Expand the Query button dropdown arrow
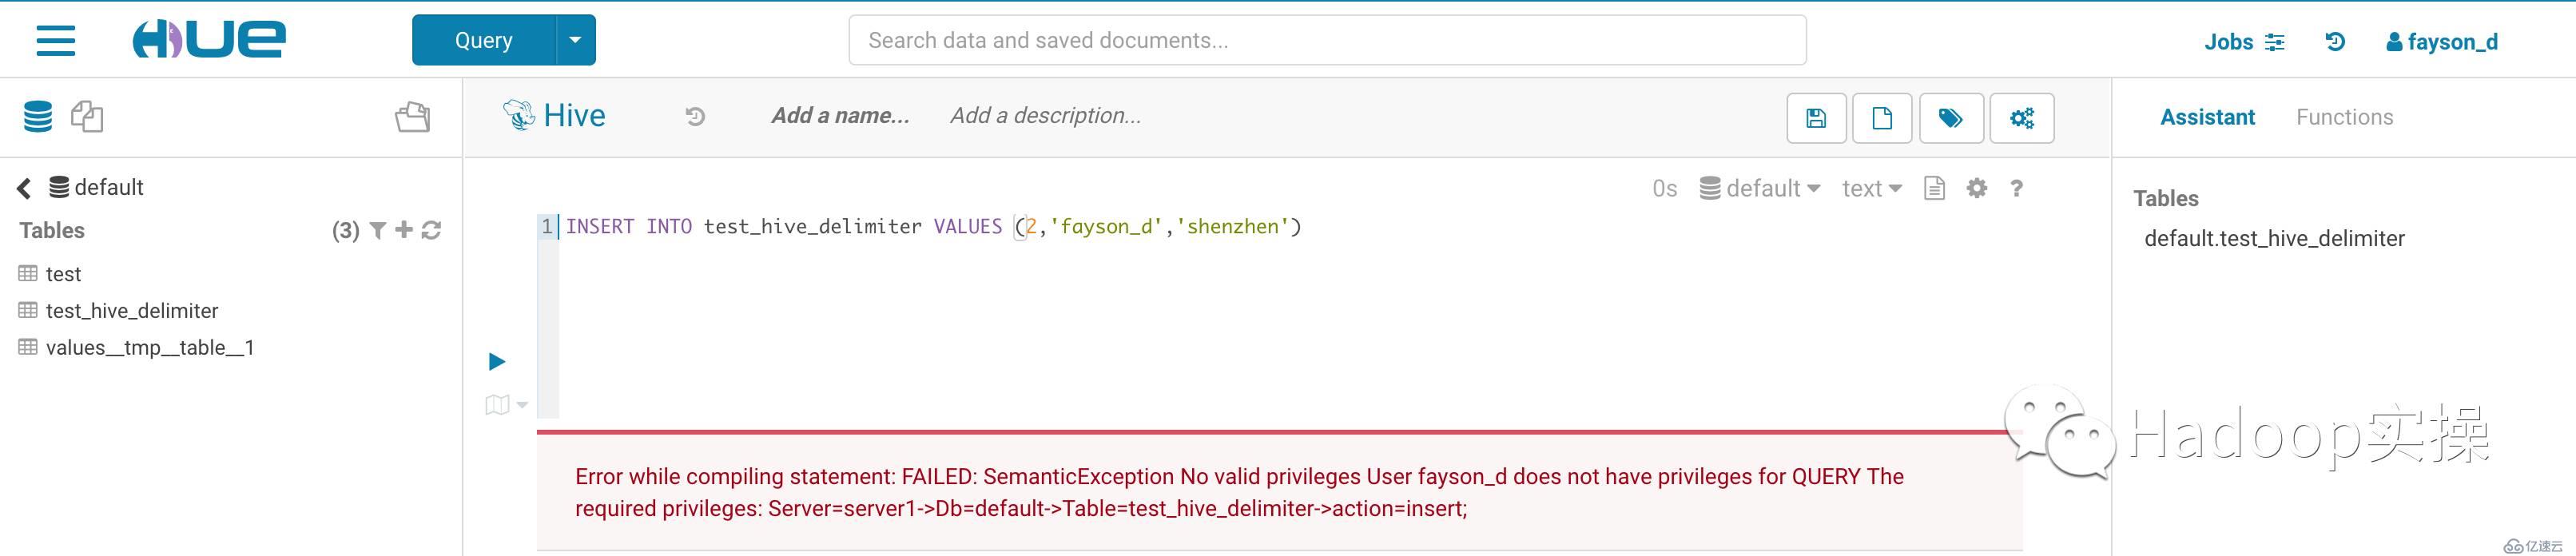The width and height of the screenshot is (2576, 556). tap(575, 40)
